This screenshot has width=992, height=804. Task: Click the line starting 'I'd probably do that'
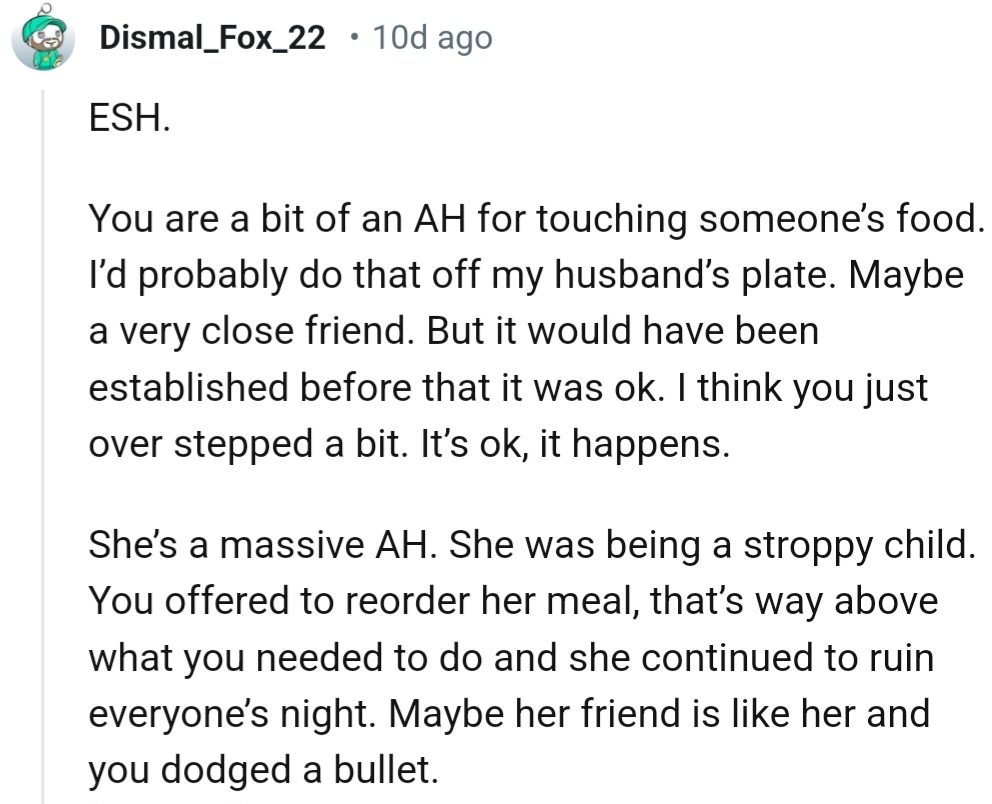pos(526,275)
